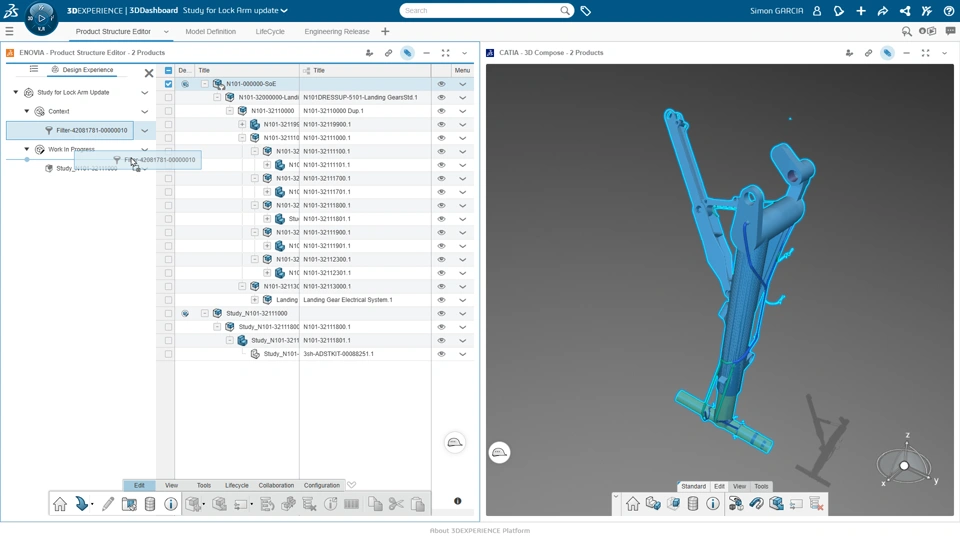Open the Product Structure Editor tab dropdown
Screen dimensions: 960x540
166,32
